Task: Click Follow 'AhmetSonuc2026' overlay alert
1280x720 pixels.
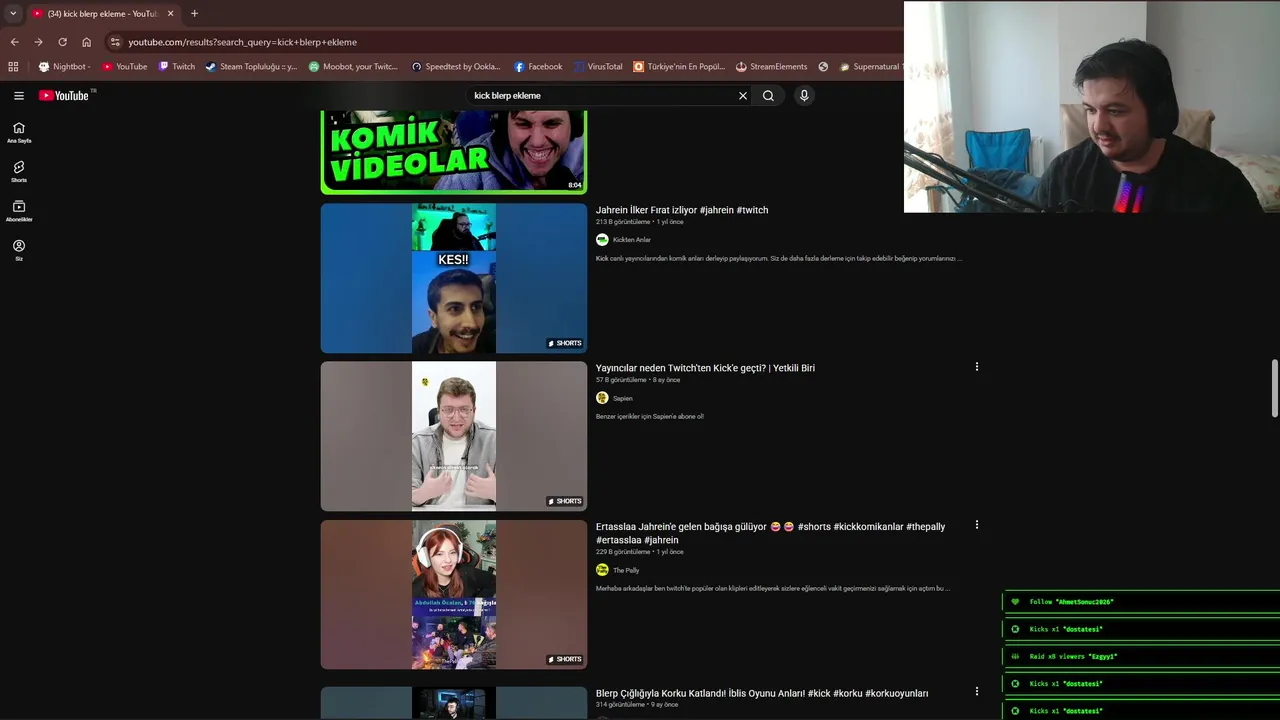Action: coord(1141,602)
